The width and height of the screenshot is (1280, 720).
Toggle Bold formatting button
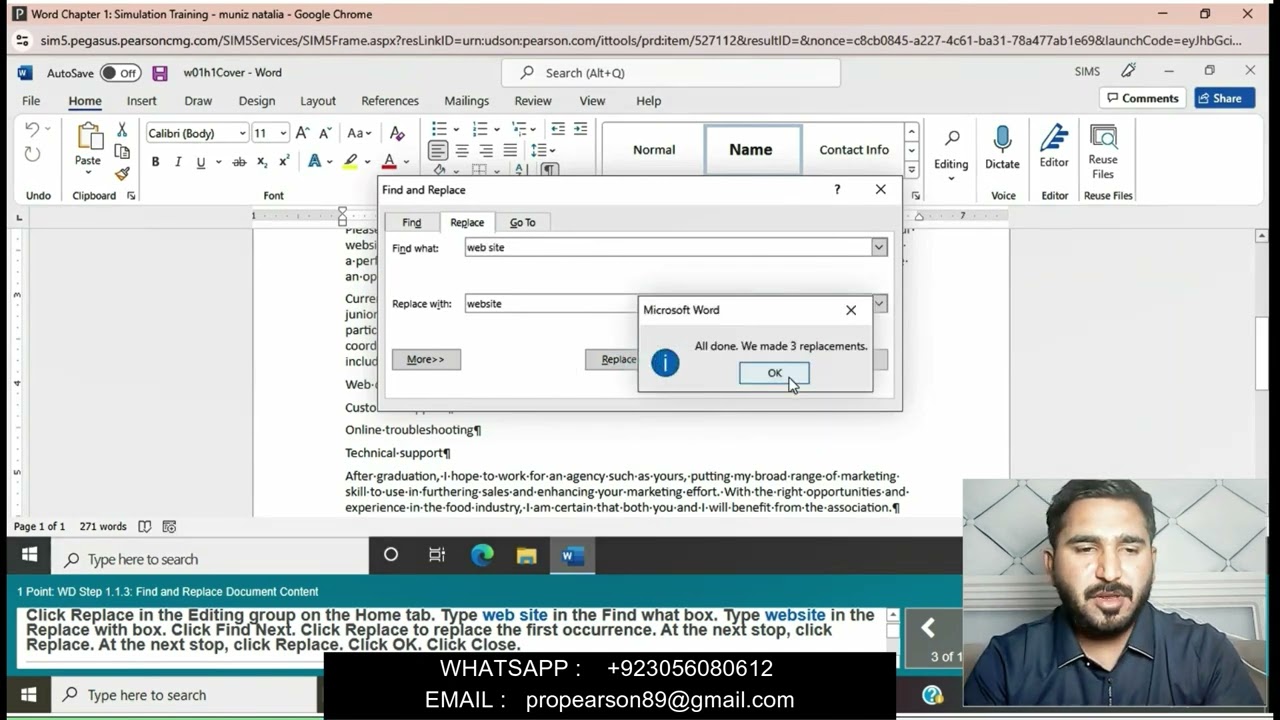pyautogui.click(x=155, y=162)
